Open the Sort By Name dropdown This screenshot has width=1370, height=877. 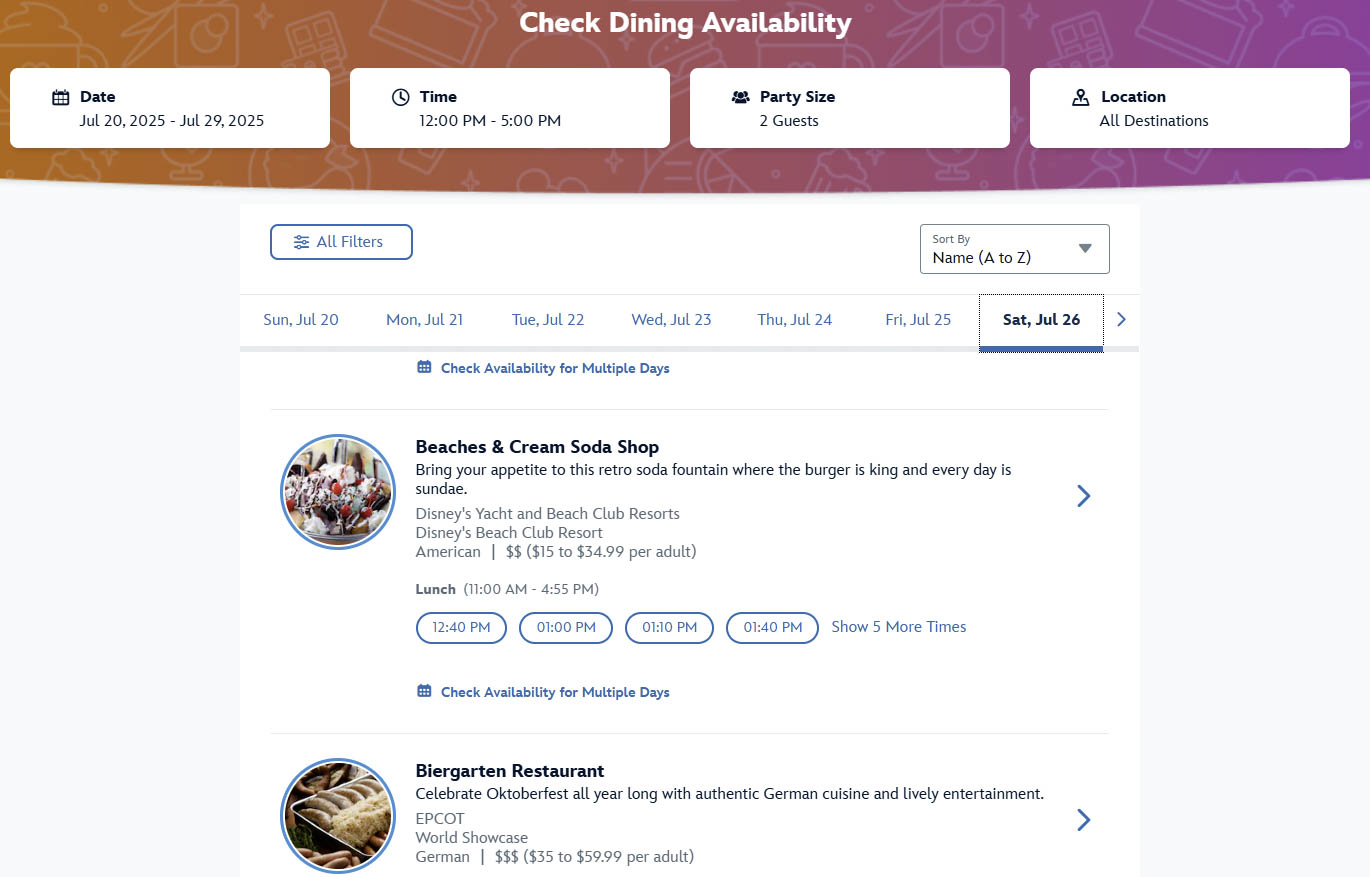click(x=1014, y=249)
